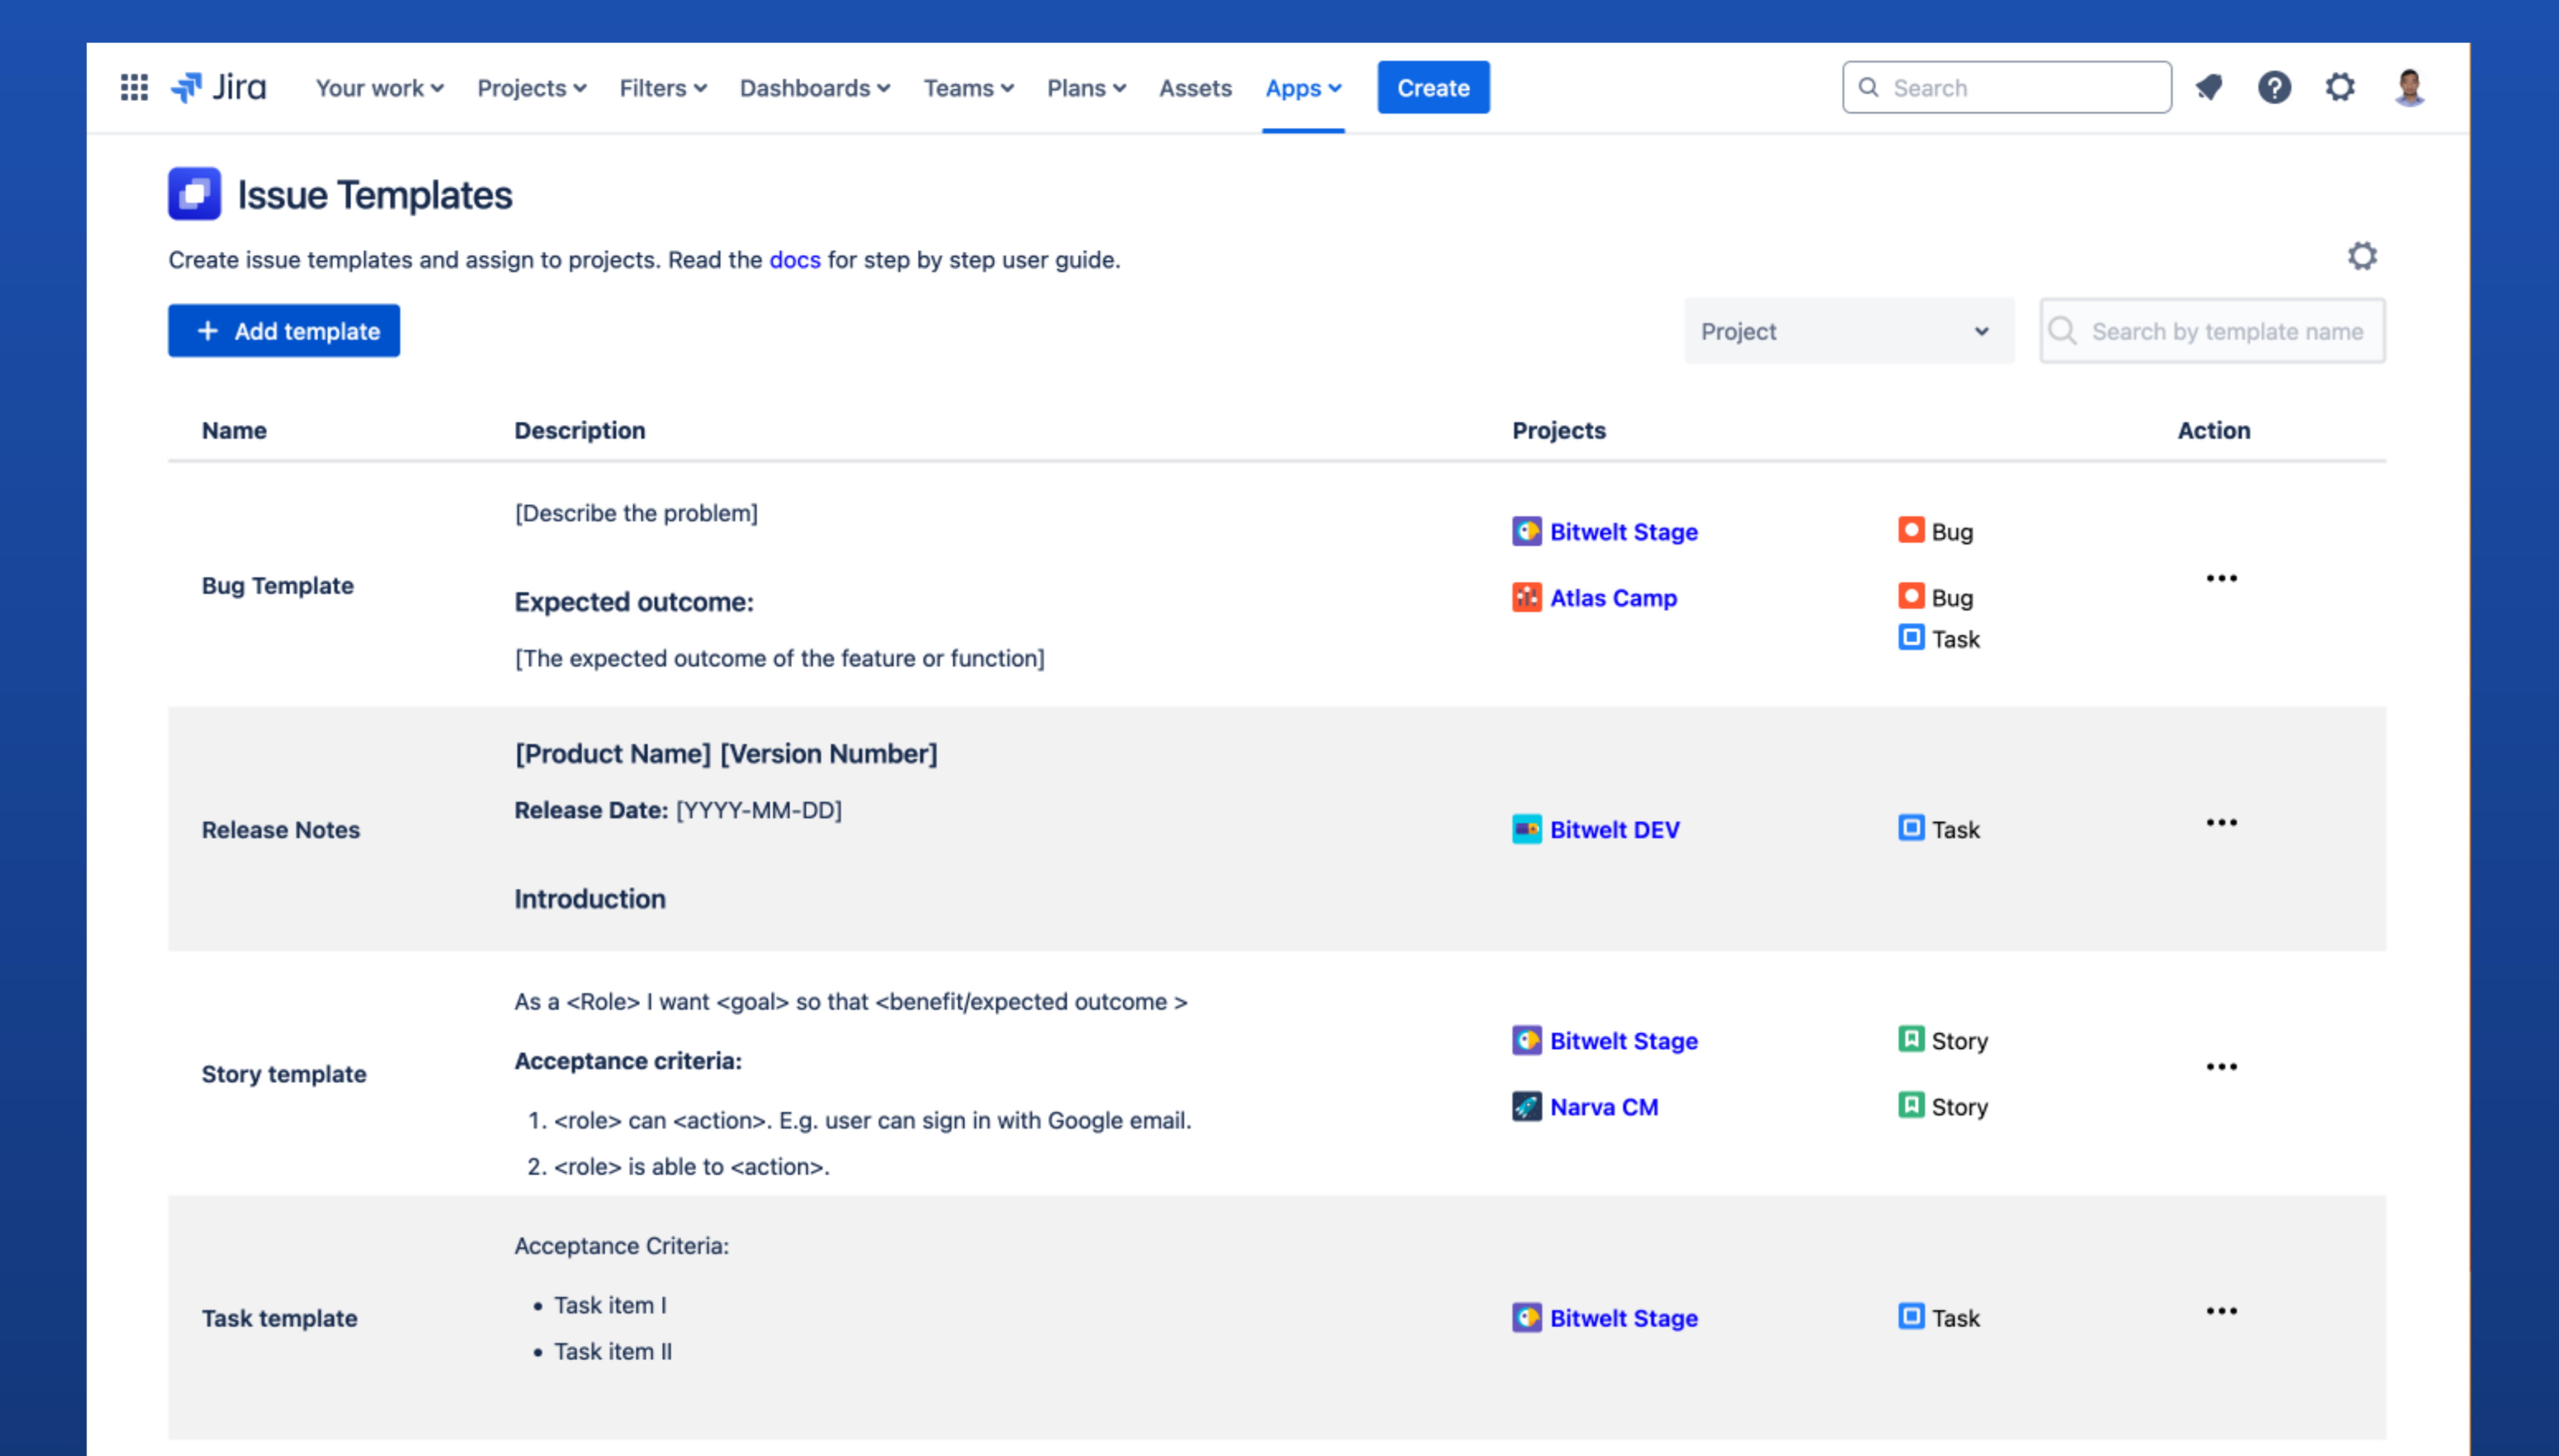Expand the Project filter dropdown
This screenshot has height=1456, width=2559.
pyautogui.click(x=1848, y=331)
